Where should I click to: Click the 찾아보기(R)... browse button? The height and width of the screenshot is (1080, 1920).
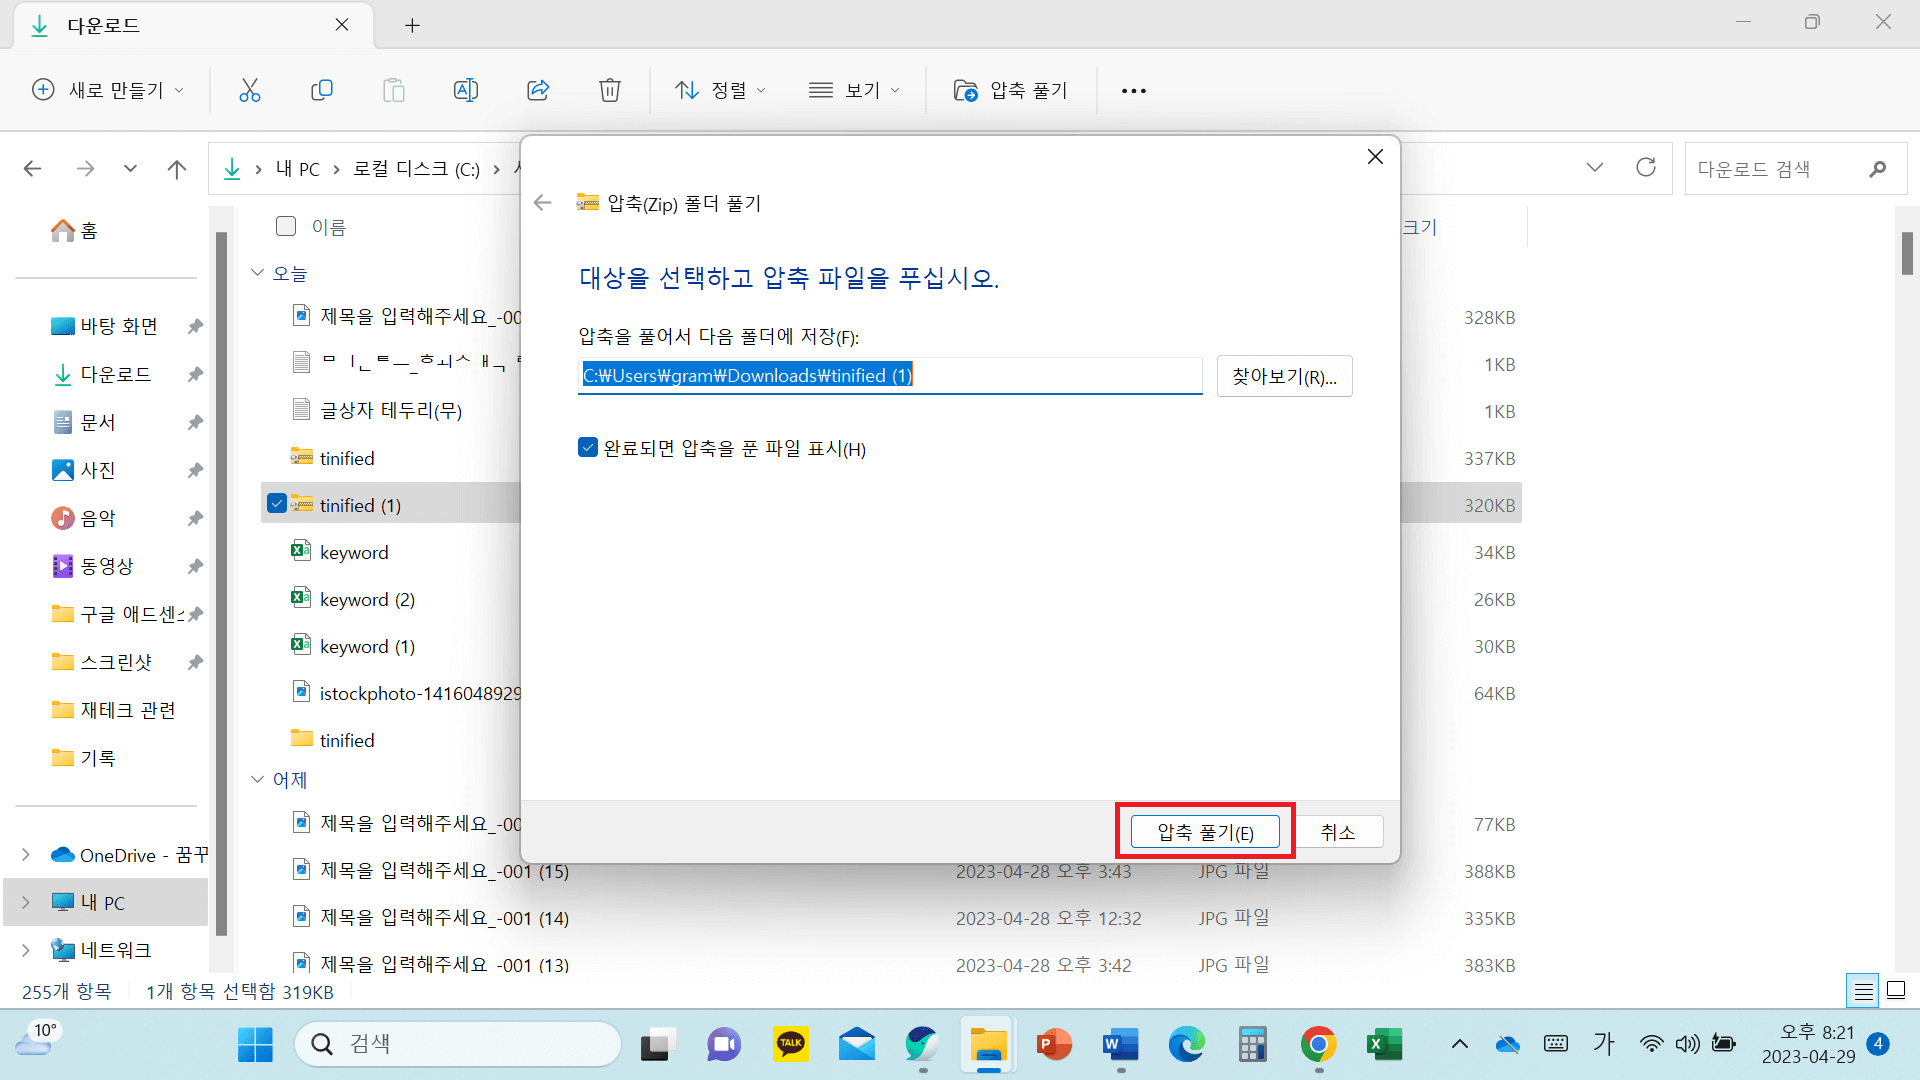tap(1284, 376)
